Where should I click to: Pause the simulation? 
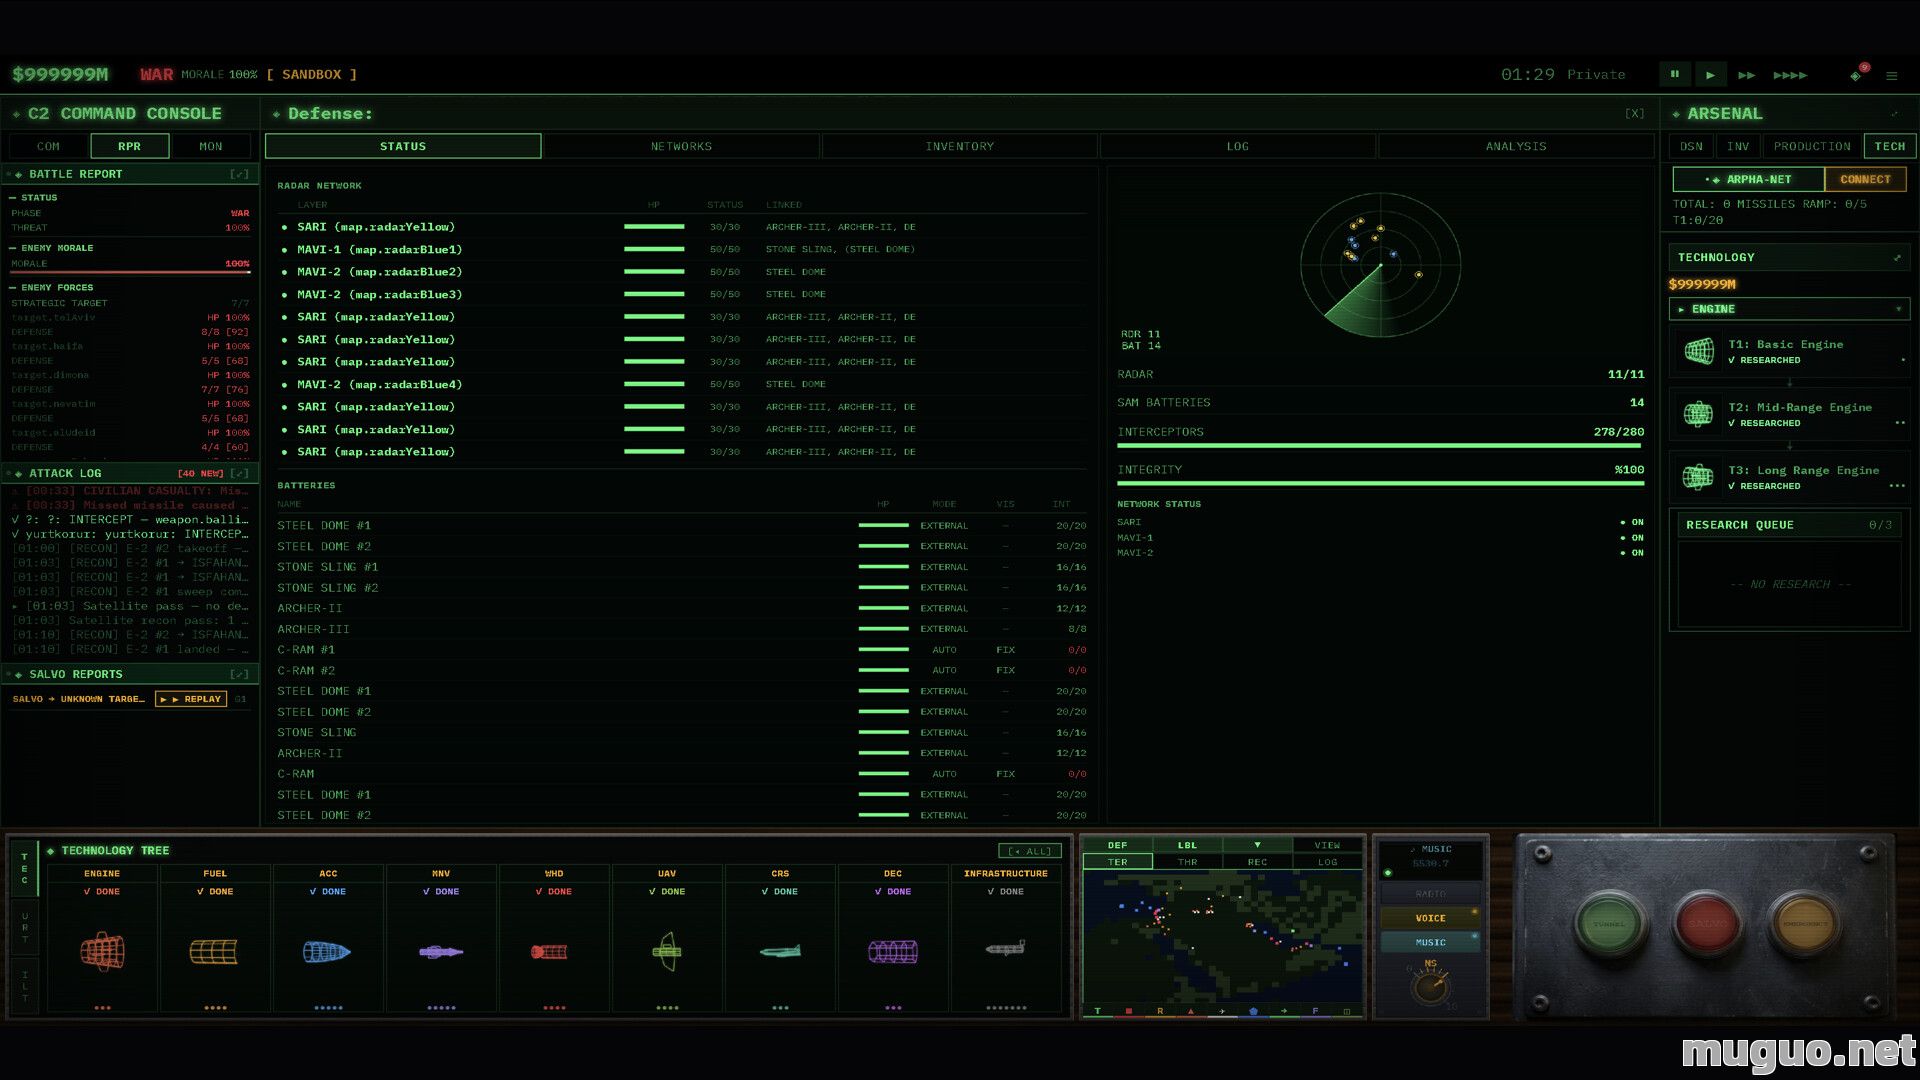pos(1674,74)
